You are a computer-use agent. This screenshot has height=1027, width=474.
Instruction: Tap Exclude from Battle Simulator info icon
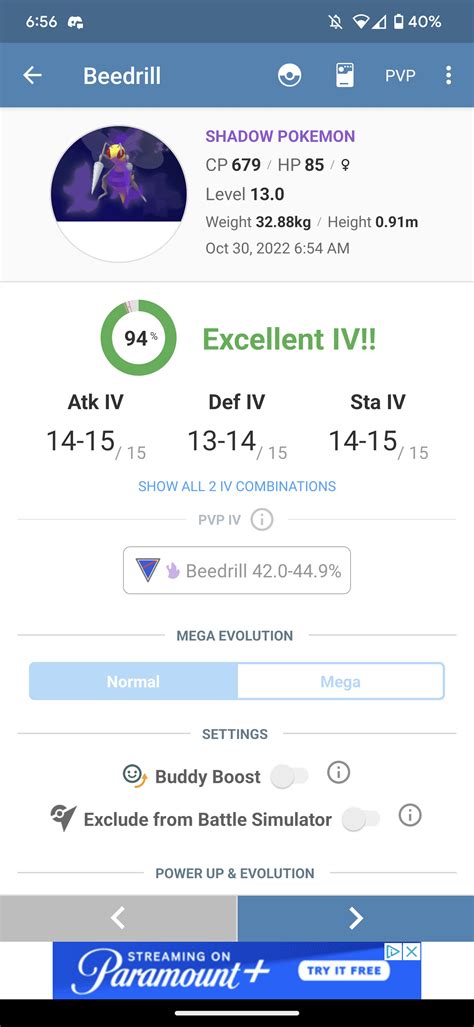pyautogui.click(x=410, y=816)
